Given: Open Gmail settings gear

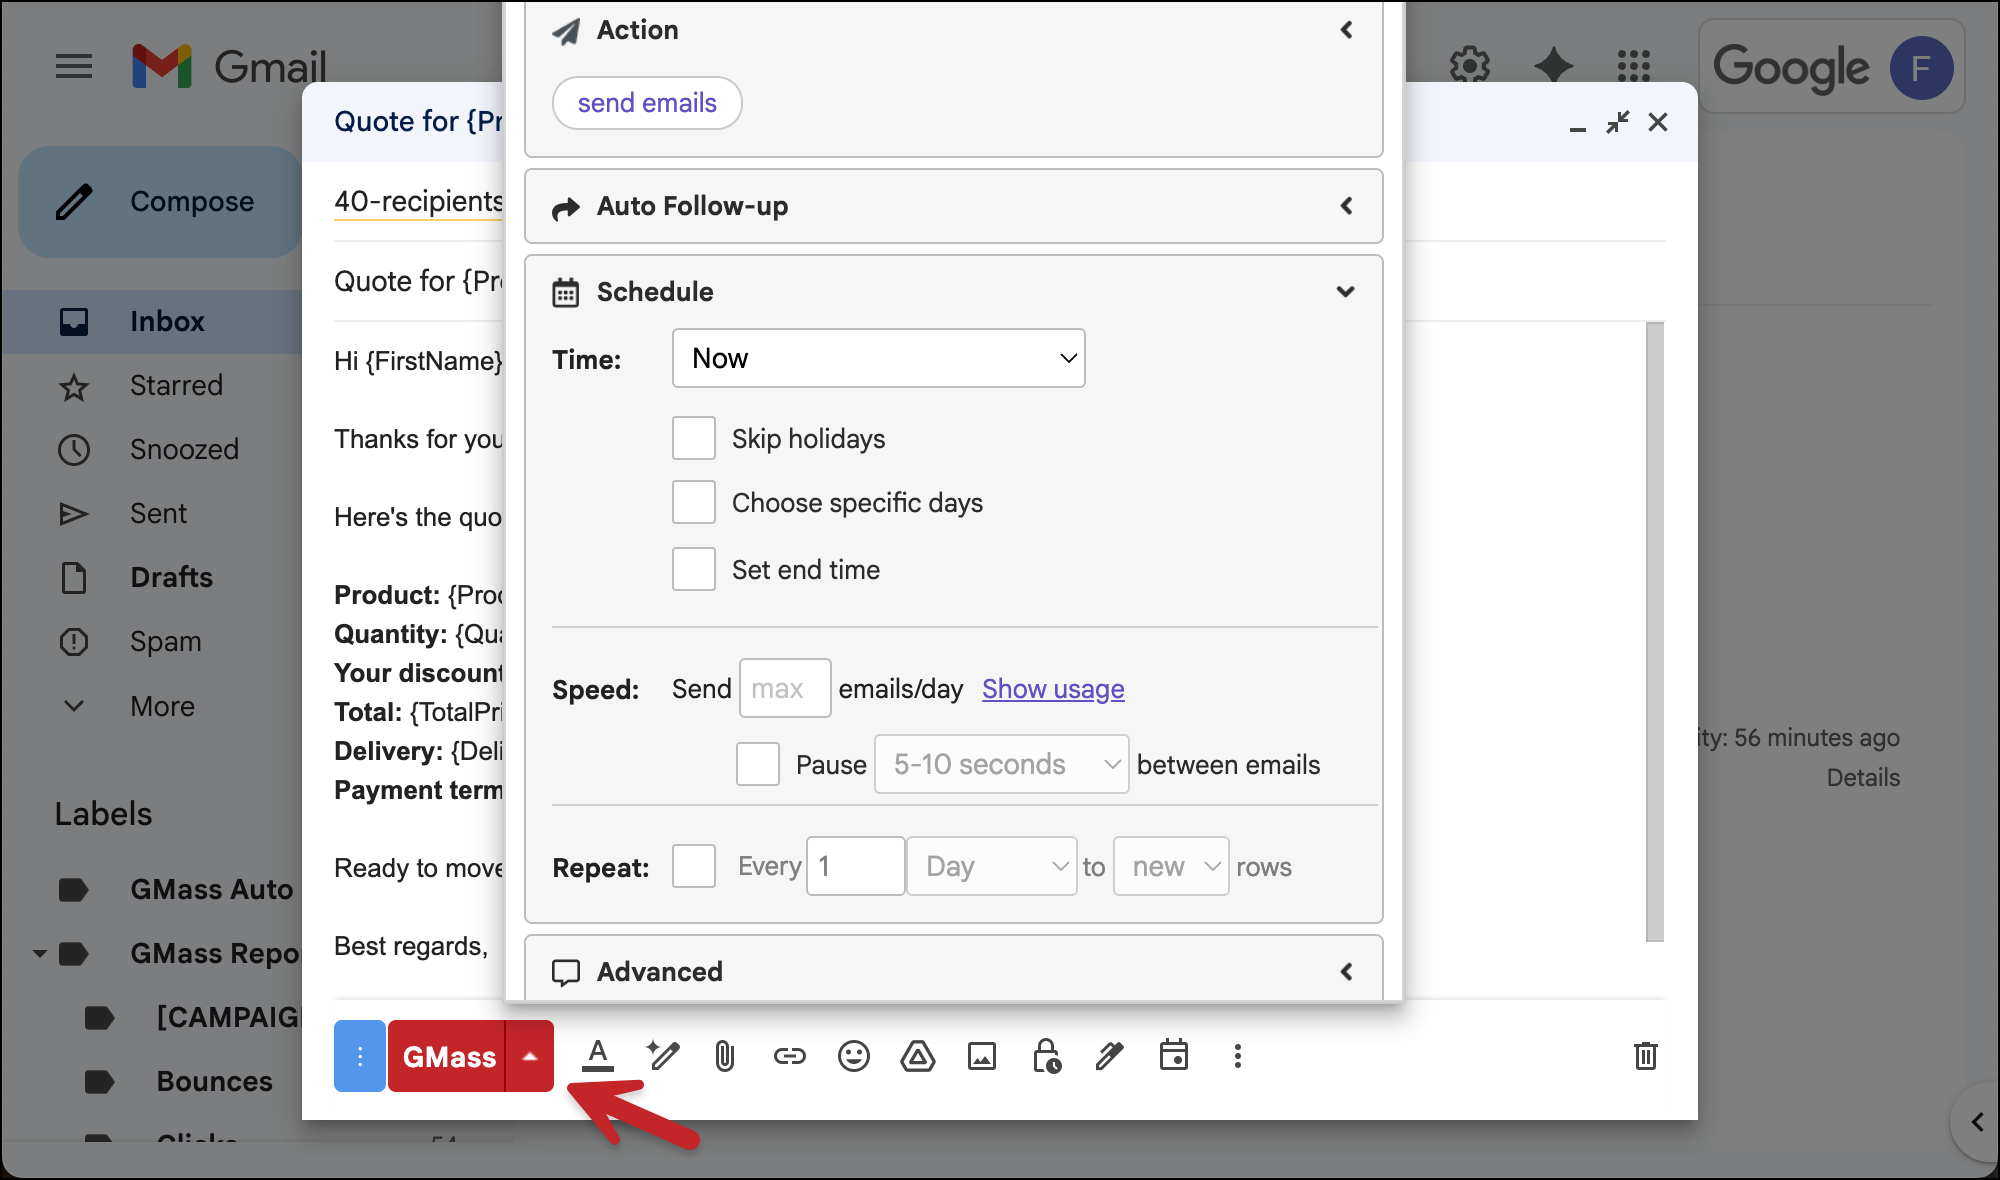Looking at the screenshot, I should click(x=1469, y=65).
